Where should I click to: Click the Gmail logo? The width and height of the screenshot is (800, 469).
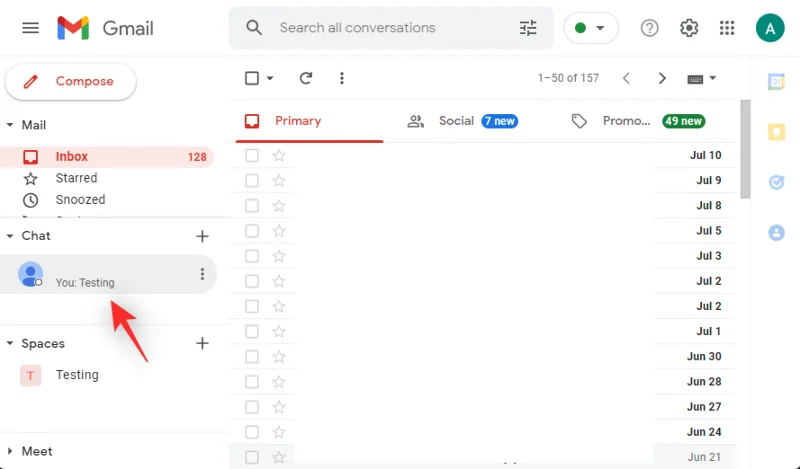tap(106, 28)
